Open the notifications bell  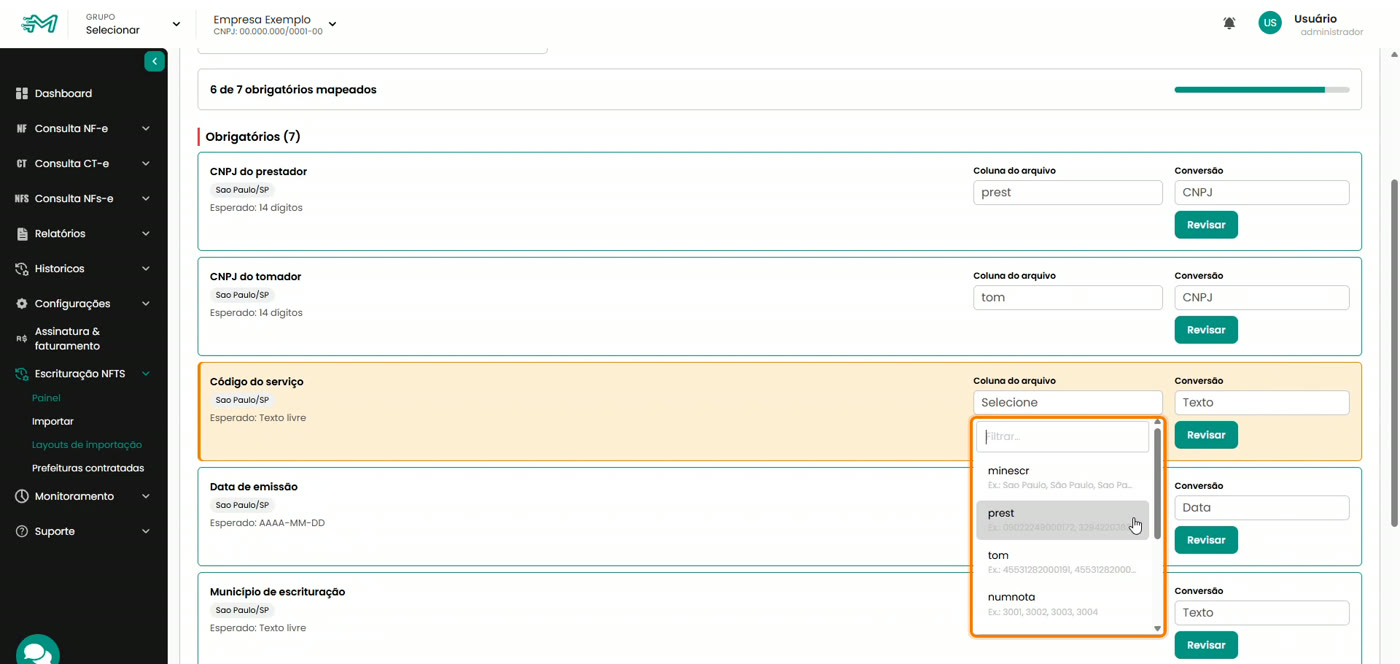point(1229,23)
